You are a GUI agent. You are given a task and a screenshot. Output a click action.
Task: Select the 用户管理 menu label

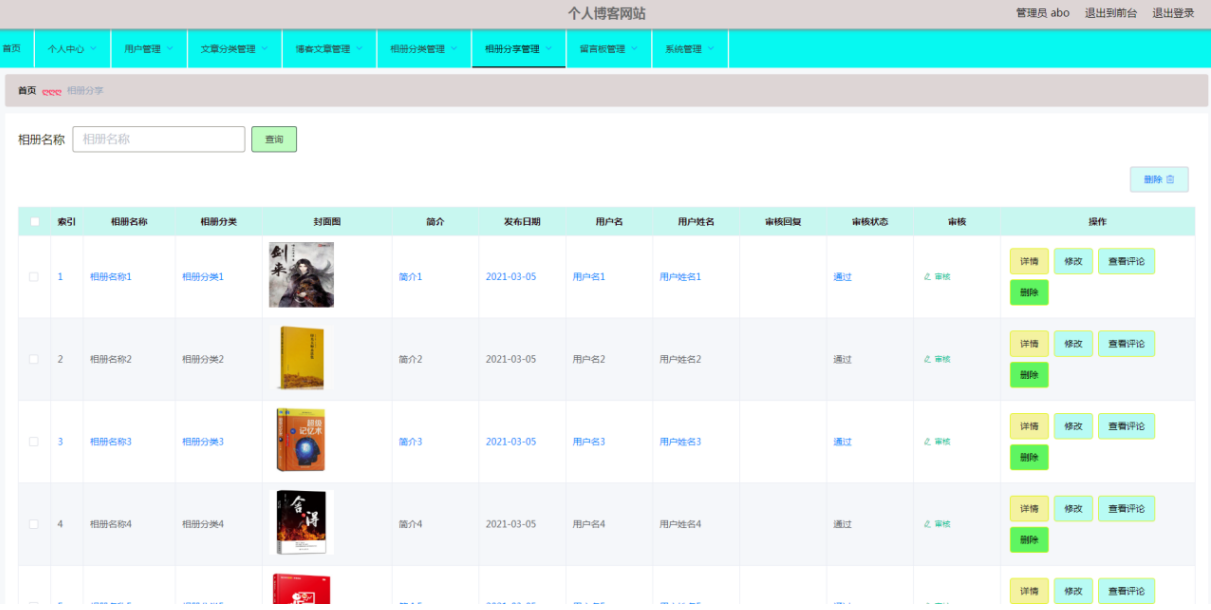click(142, 49)
